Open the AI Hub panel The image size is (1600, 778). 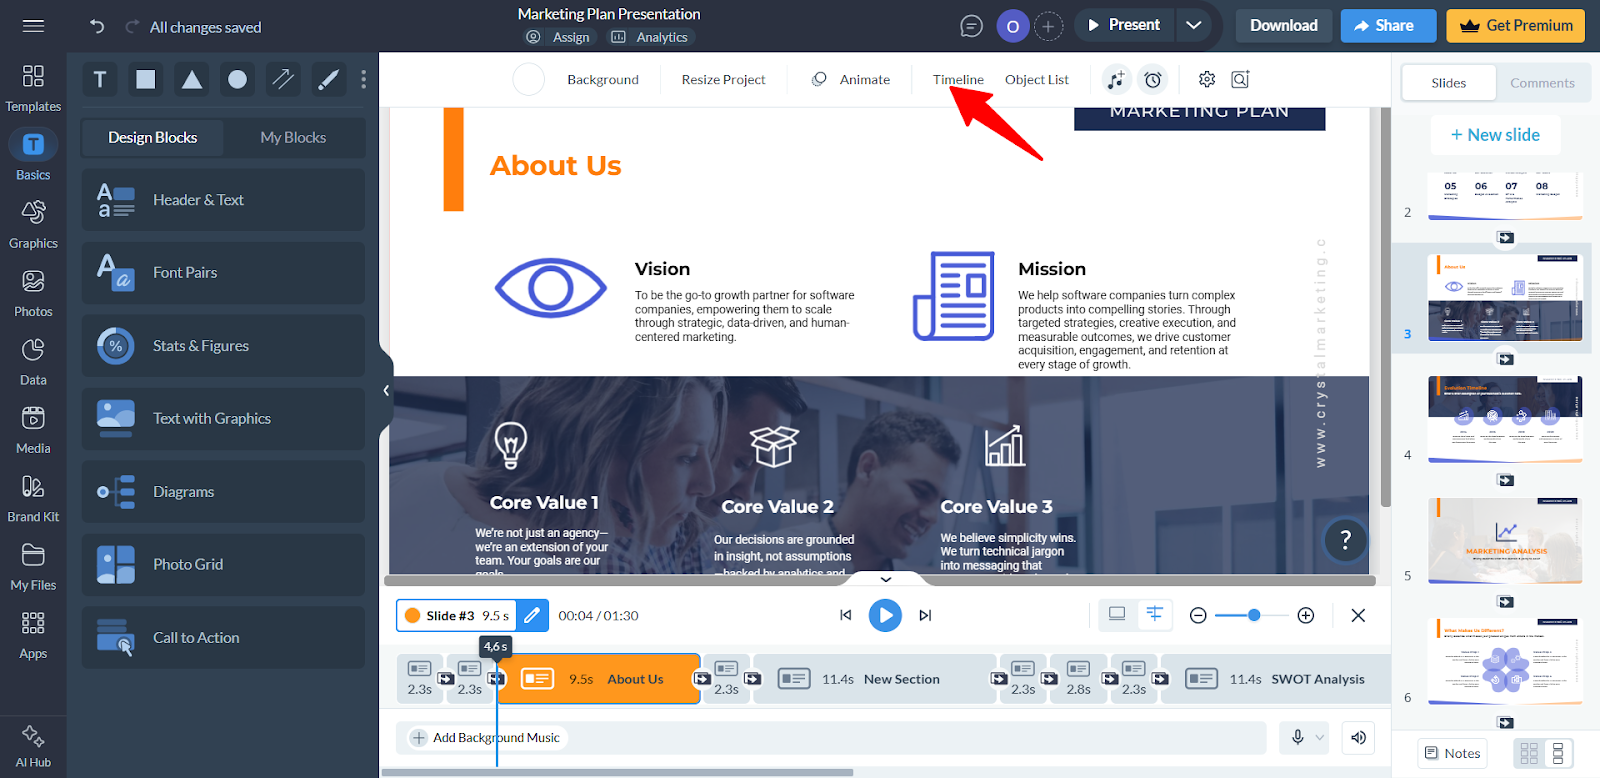point(33,746)
